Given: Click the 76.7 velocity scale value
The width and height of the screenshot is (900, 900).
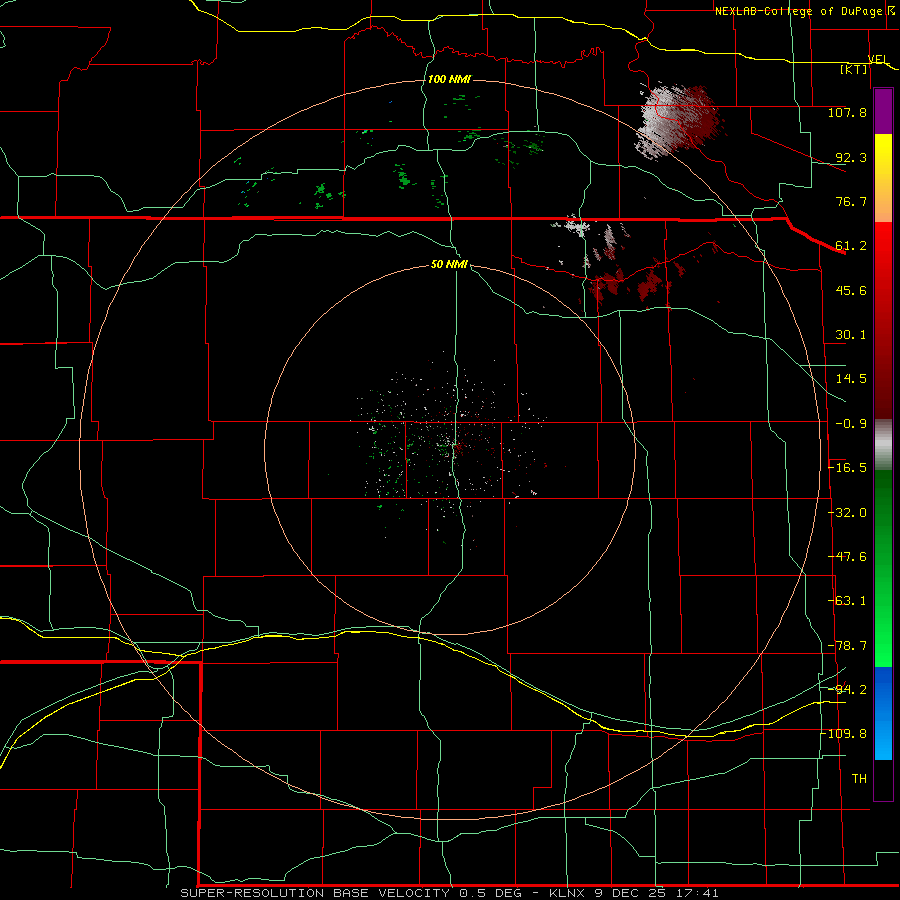Looking at the screenshot, I should click(x=851, y=201).
